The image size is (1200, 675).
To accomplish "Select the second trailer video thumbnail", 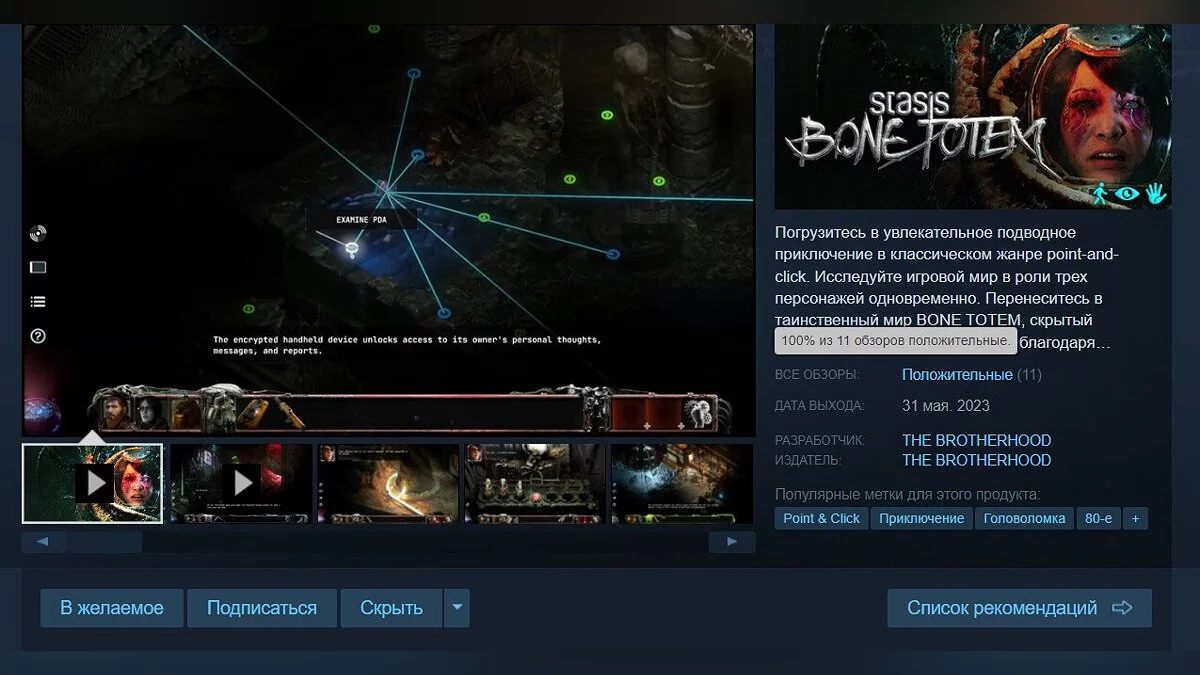I will point(241,484).
